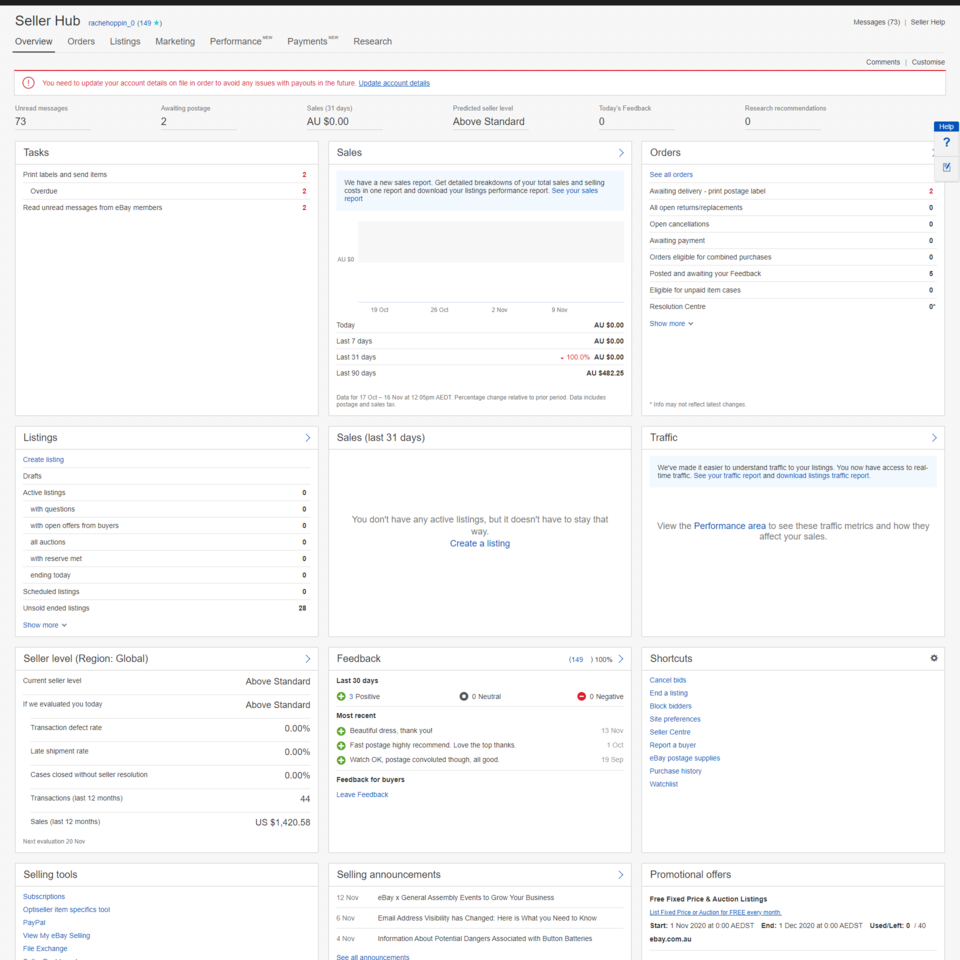This screenshot has height=960, width=960.
Task: Expand Show more in Orders panel
Action: pyautogui.click(x=671, y=323)
